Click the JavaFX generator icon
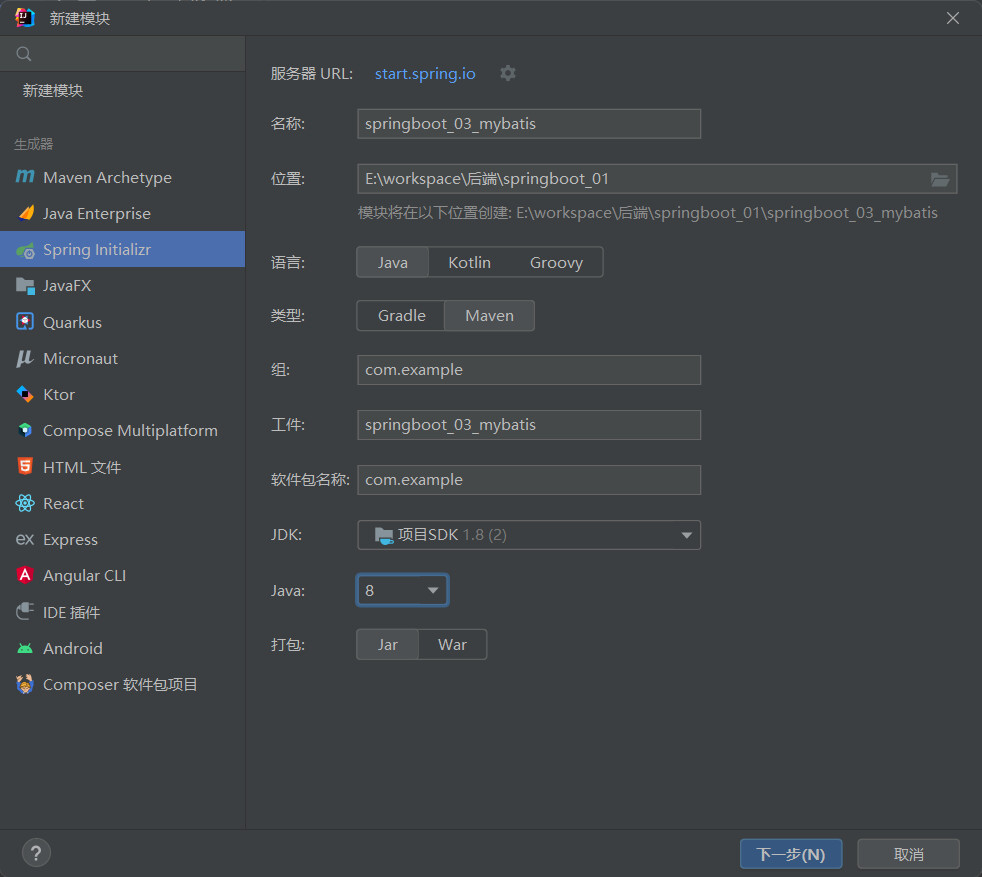 [x=25, y=286]
